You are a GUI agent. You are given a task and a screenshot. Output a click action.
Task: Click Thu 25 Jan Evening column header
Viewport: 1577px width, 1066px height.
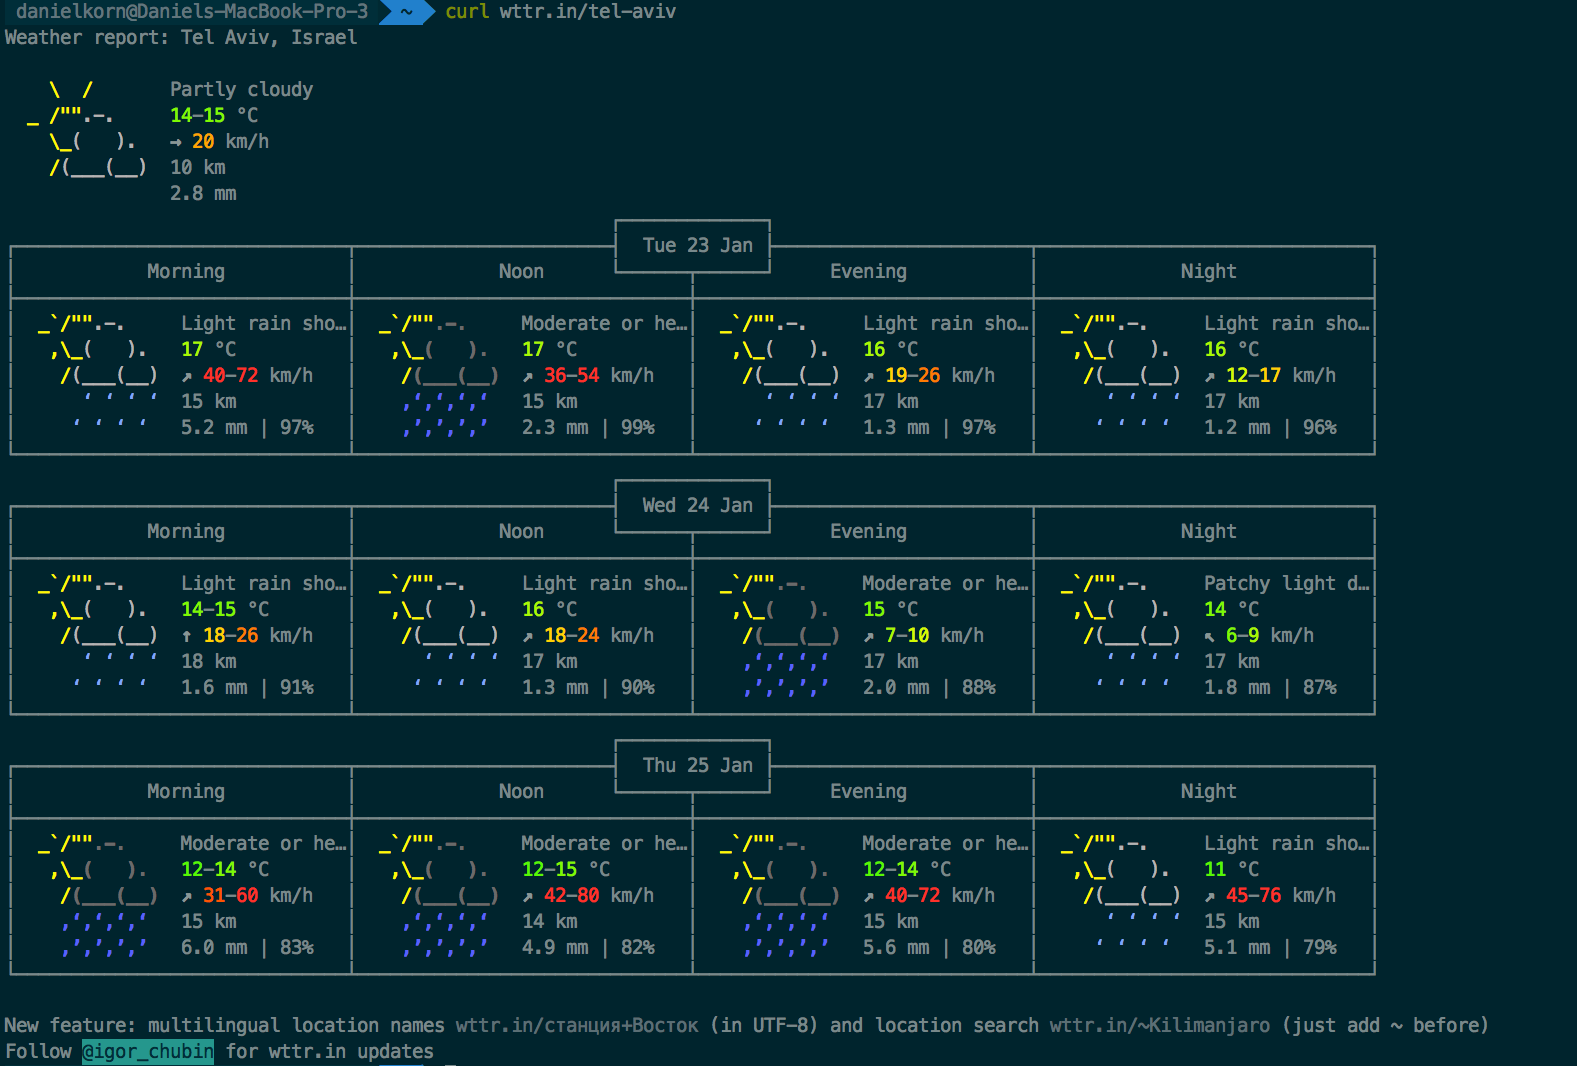(868, 791)
